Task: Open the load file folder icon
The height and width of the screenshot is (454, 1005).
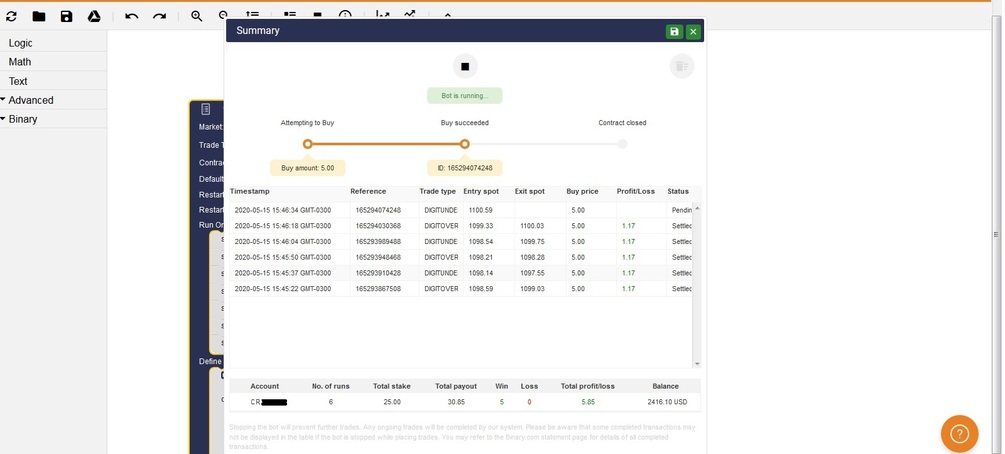Action: [x=39, y=17]
